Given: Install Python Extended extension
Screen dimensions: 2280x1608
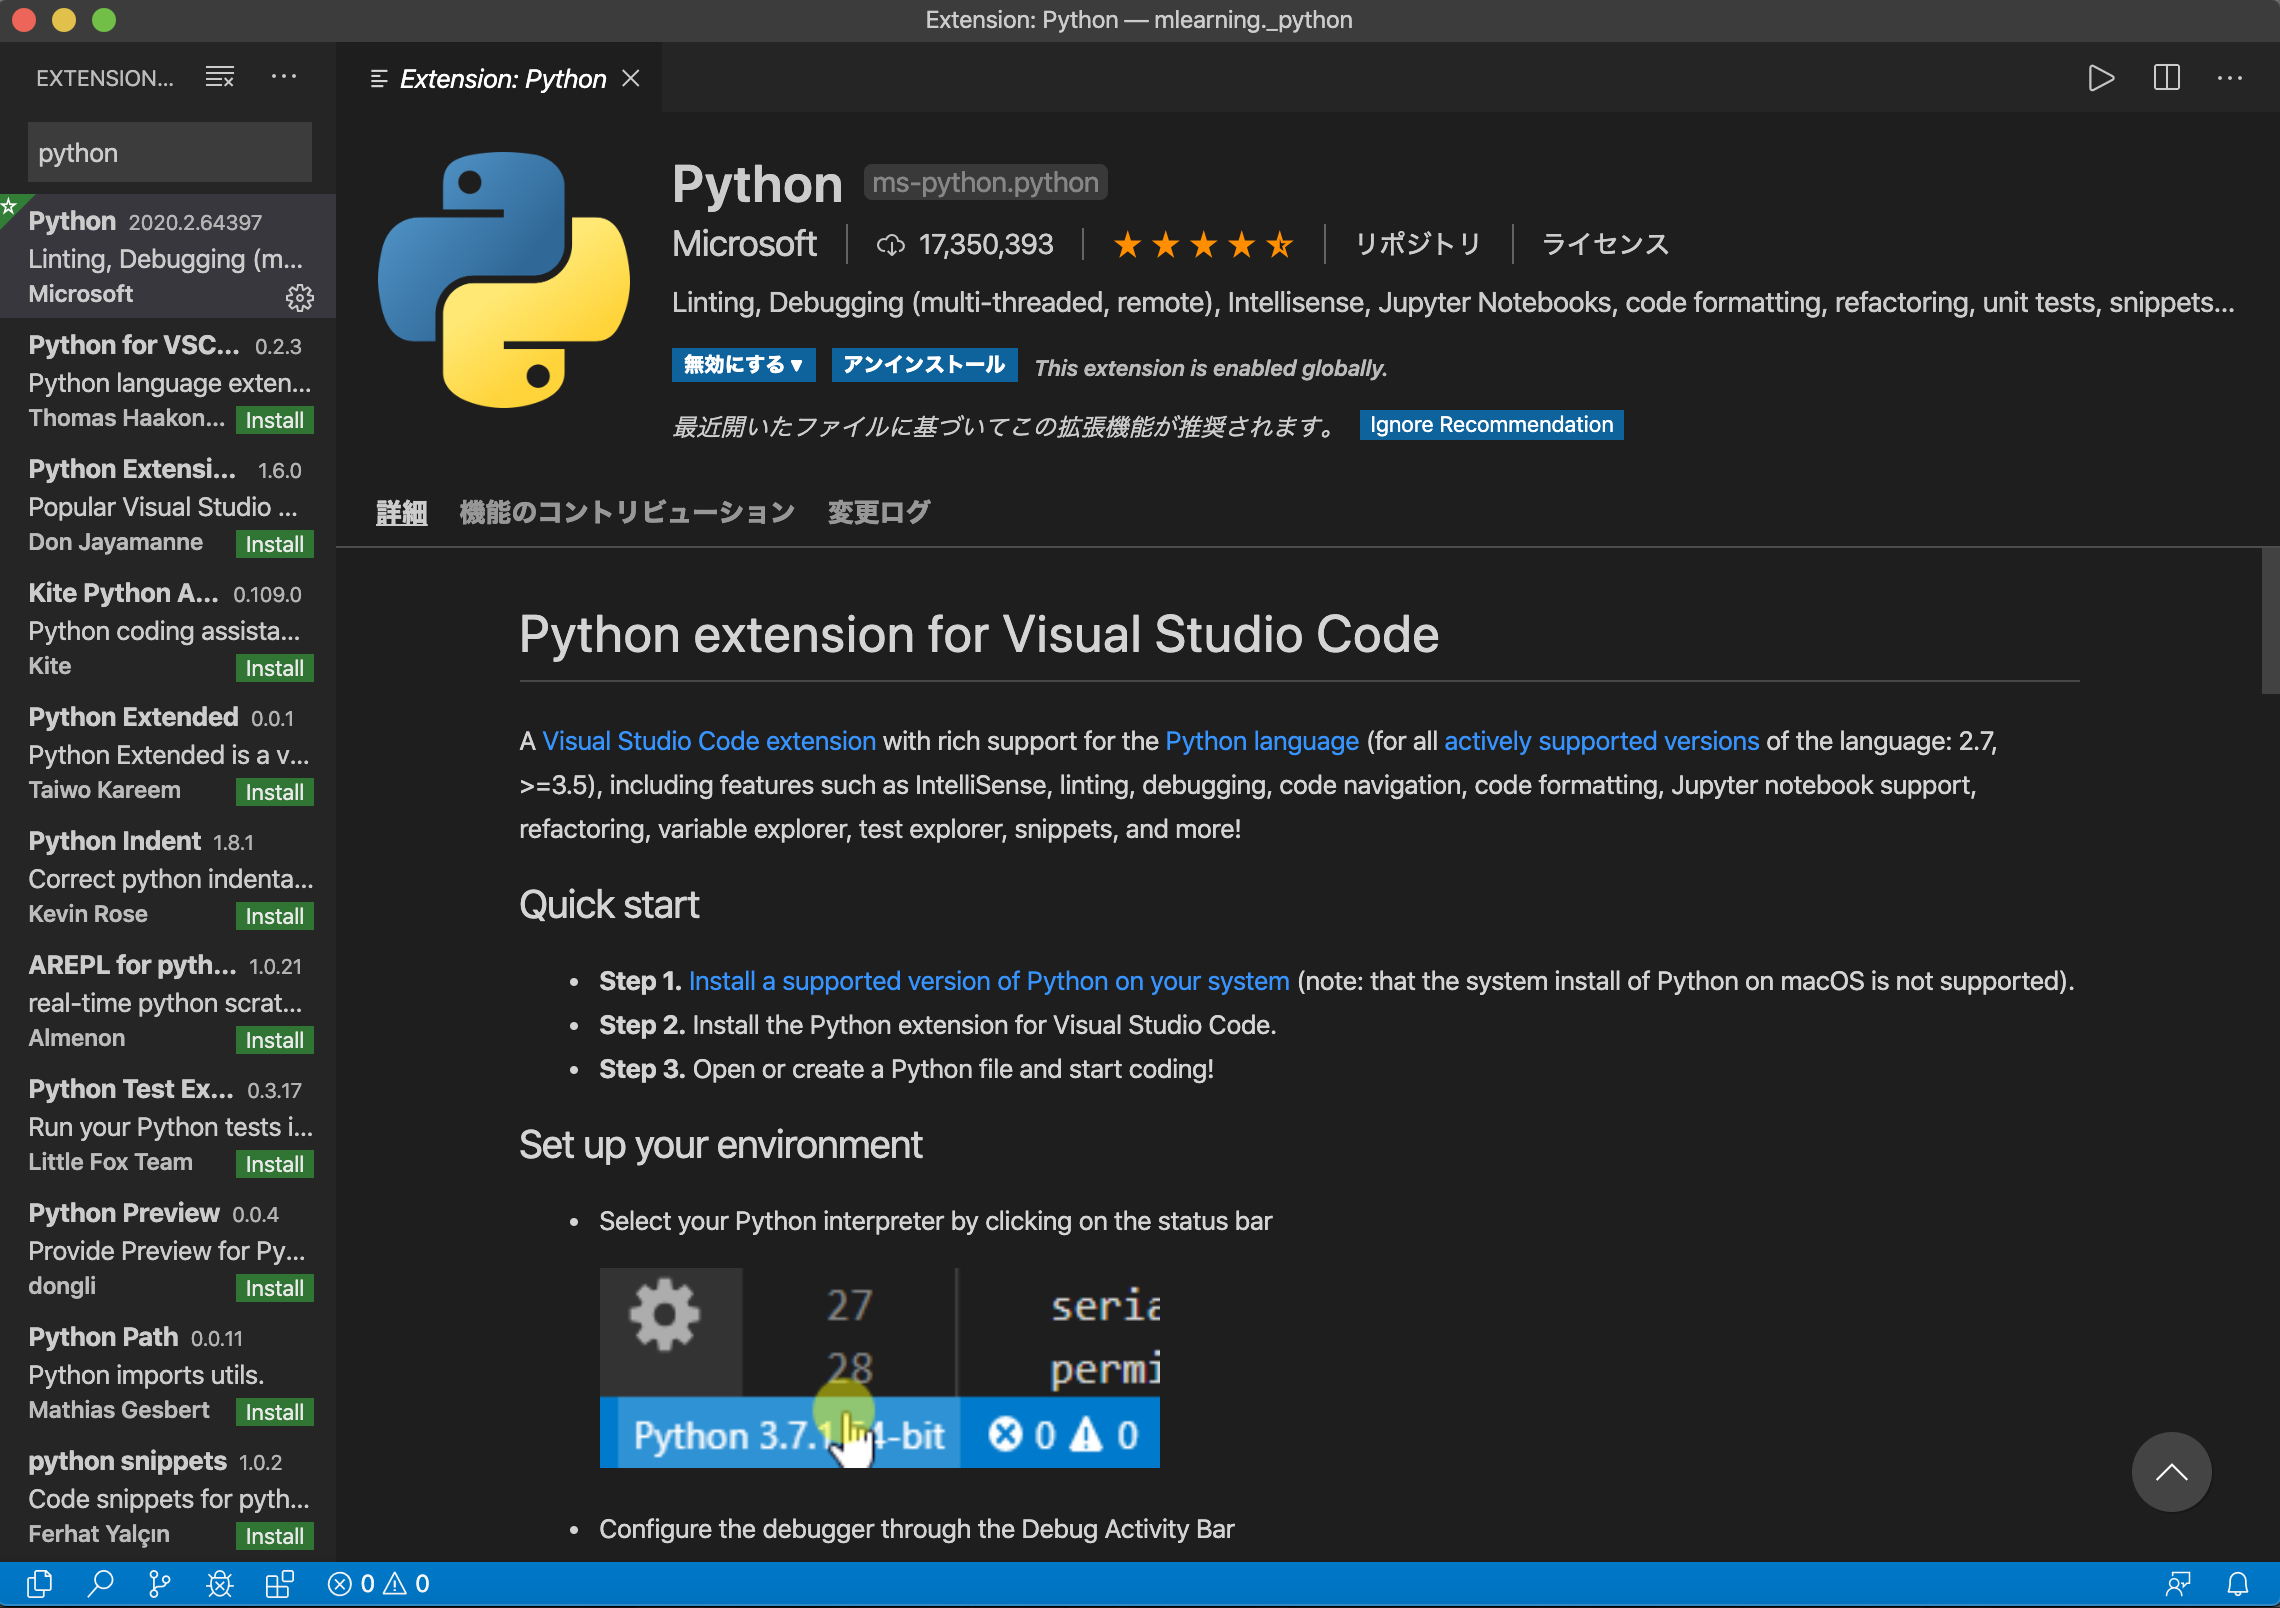Looking at the screenshot, I should tap(275, 792).
